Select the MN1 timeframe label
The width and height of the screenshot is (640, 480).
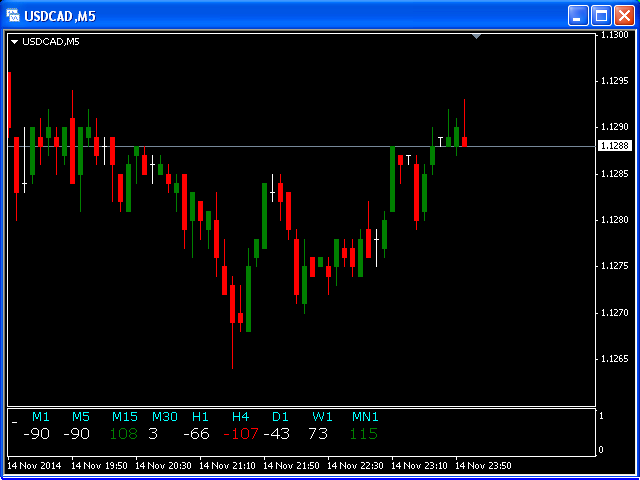point(365,416)
